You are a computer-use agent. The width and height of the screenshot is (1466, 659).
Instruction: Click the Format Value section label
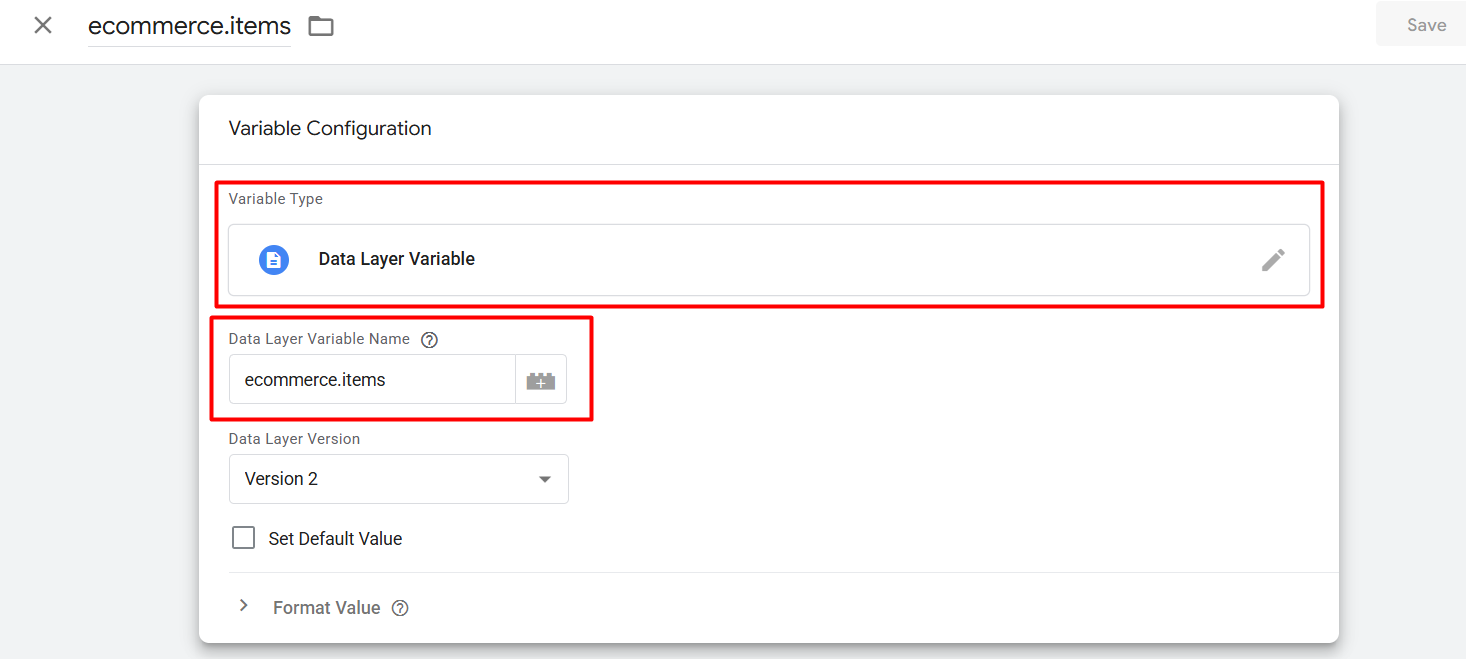(x=326, y=608)
